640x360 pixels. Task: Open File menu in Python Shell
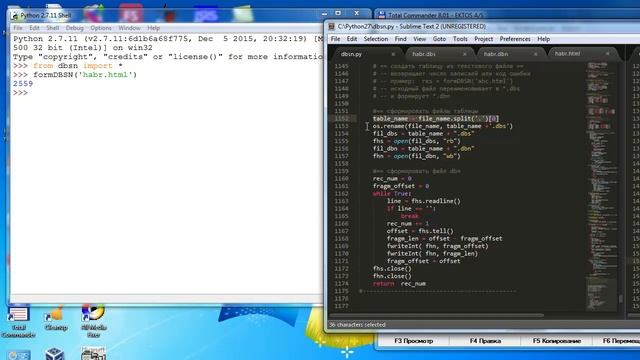point(18,28)
